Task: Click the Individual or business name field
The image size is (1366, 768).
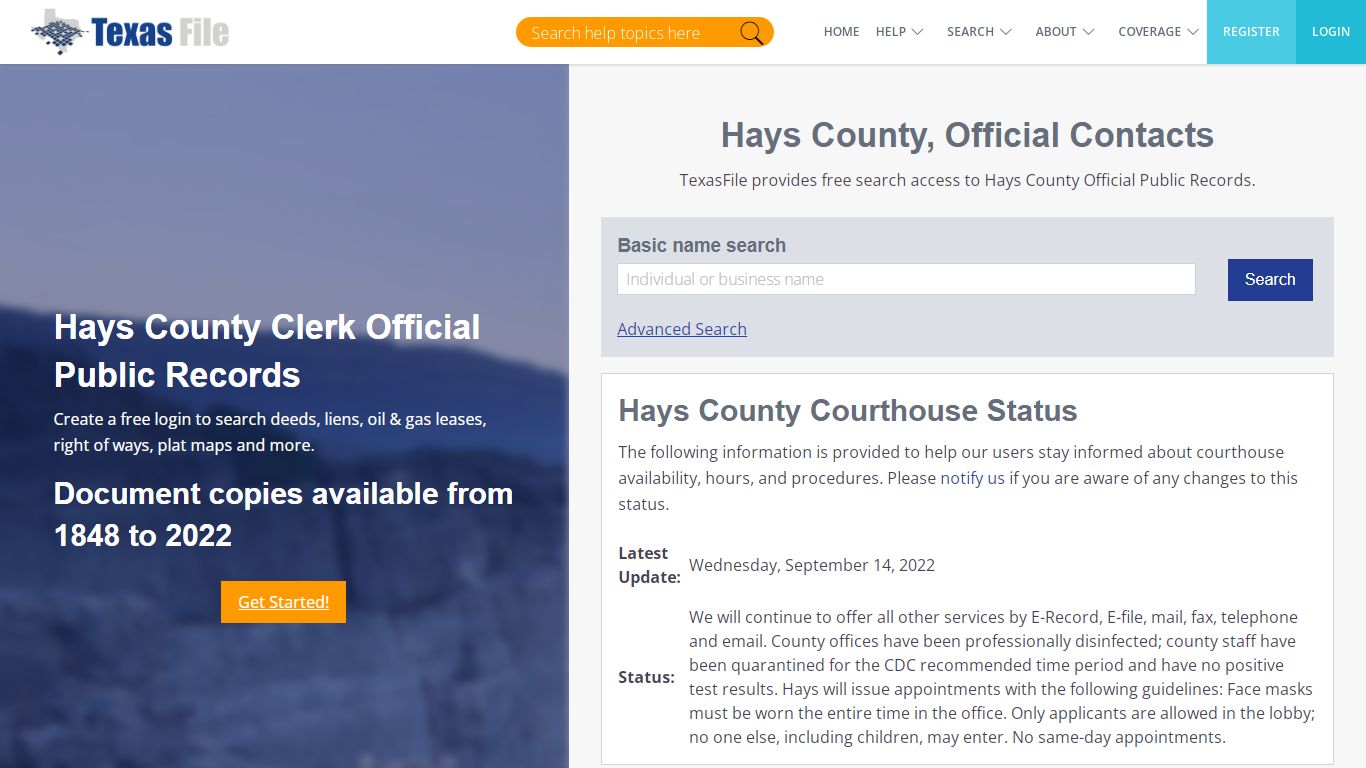Action: (x=906, y=279)
